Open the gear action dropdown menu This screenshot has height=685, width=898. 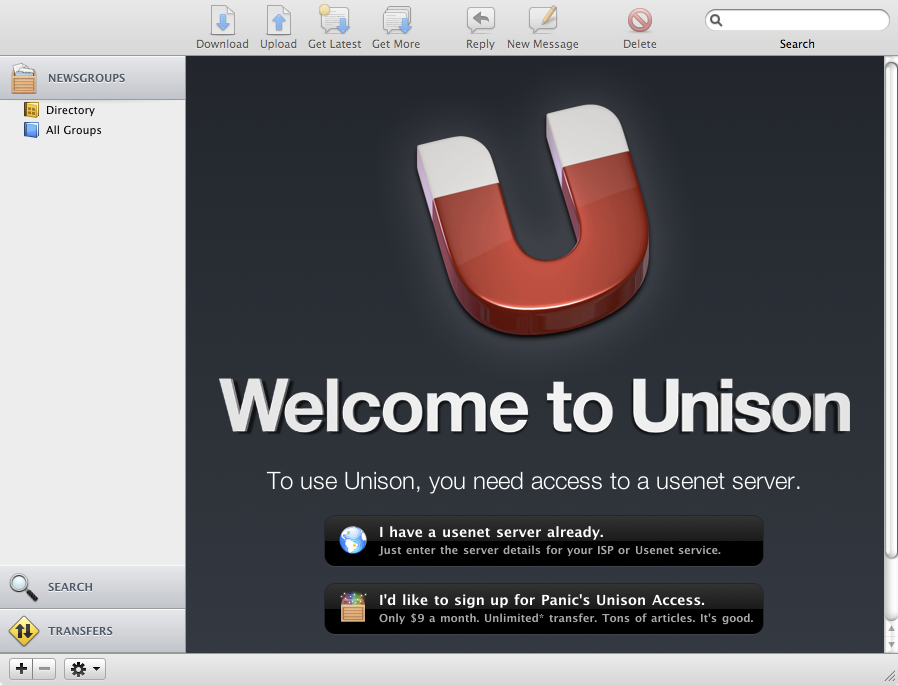[85, 669]
